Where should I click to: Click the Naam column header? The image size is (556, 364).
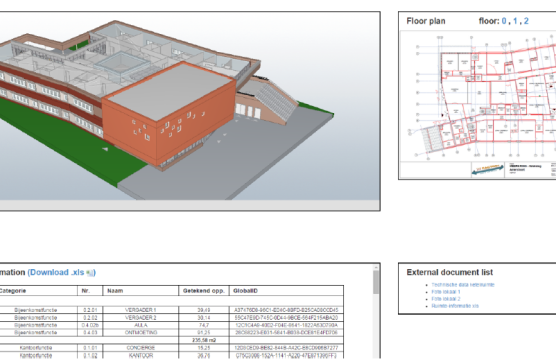point(141,291)
